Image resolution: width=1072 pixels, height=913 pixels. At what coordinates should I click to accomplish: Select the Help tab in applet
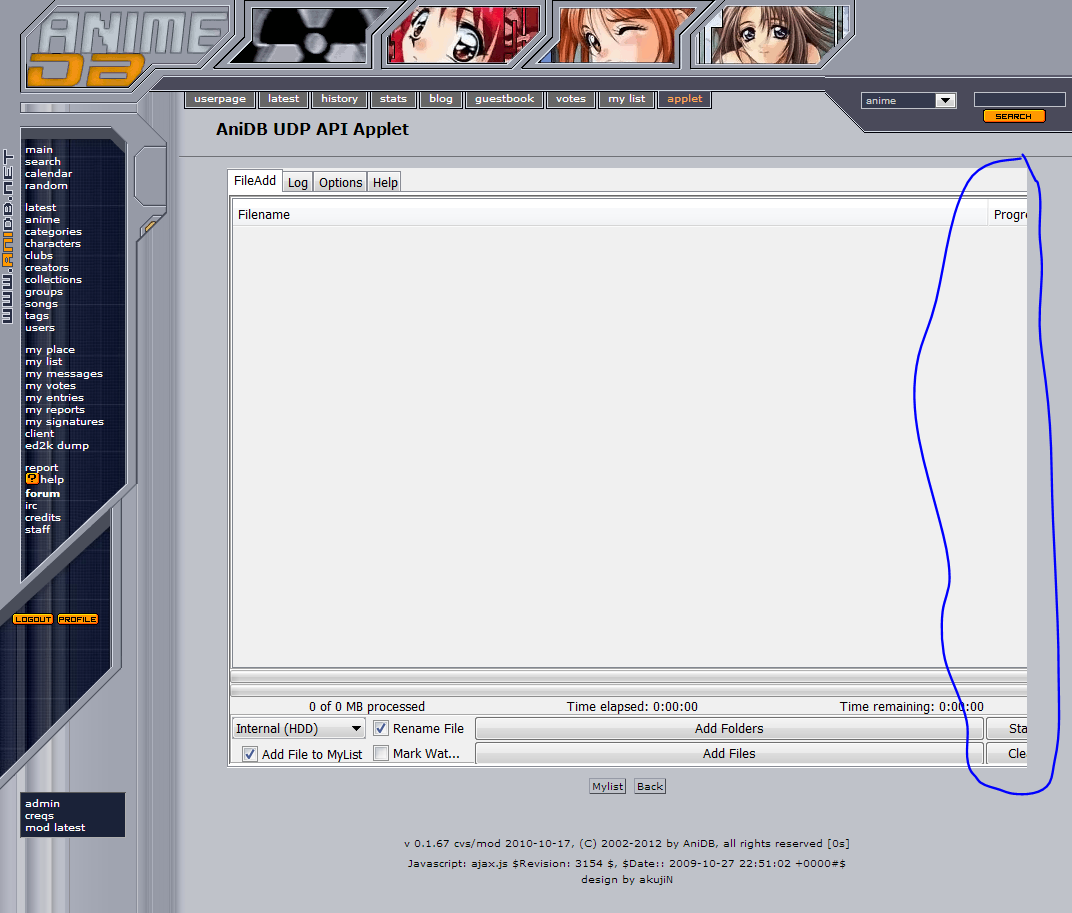tap(385, 182)
